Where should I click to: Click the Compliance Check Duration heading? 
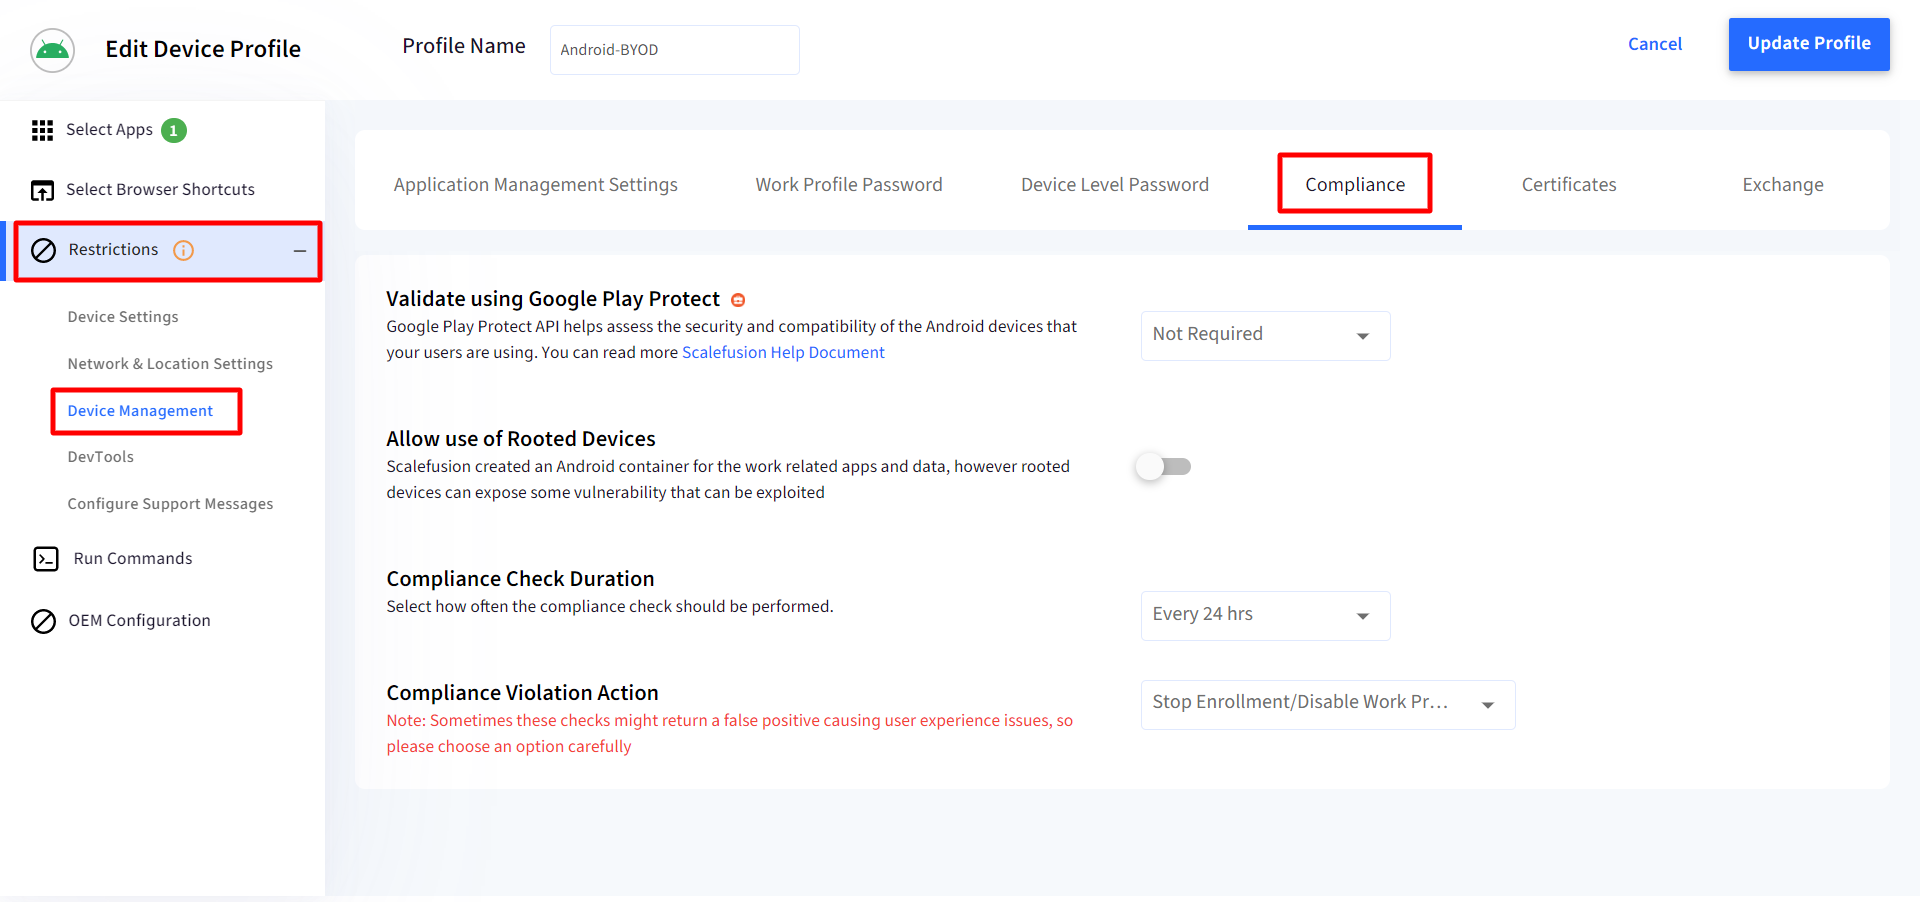[520, 579]
